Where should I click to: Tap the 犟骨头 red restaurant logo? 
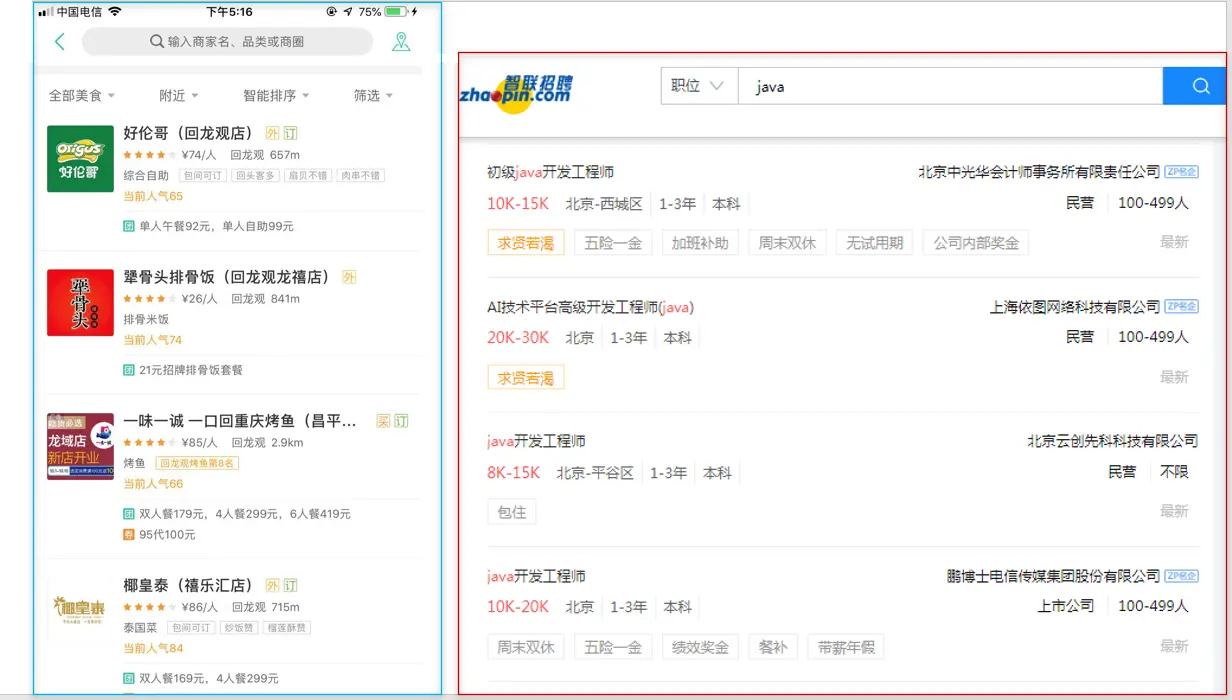pos(80,302)
